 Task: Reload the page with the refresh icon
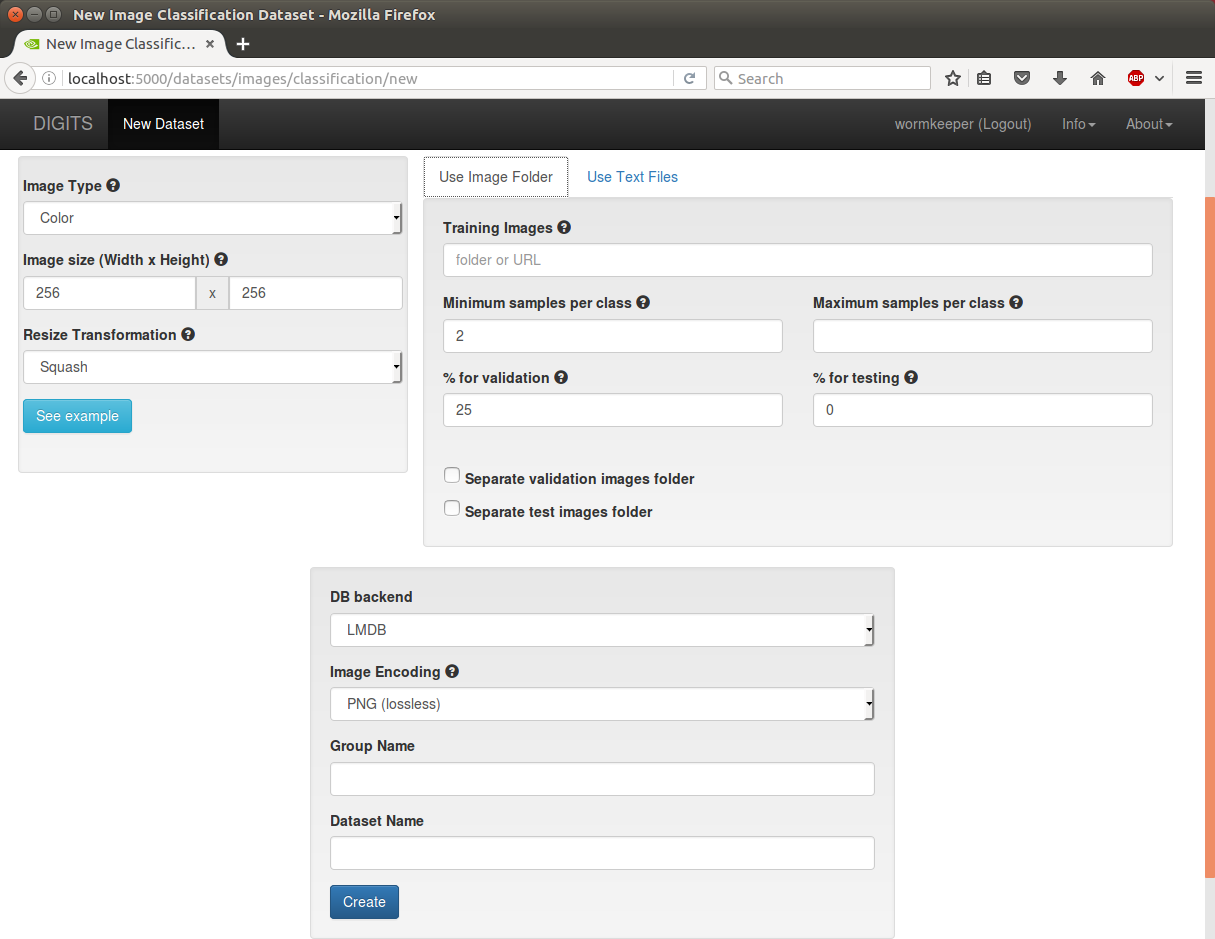689,78
